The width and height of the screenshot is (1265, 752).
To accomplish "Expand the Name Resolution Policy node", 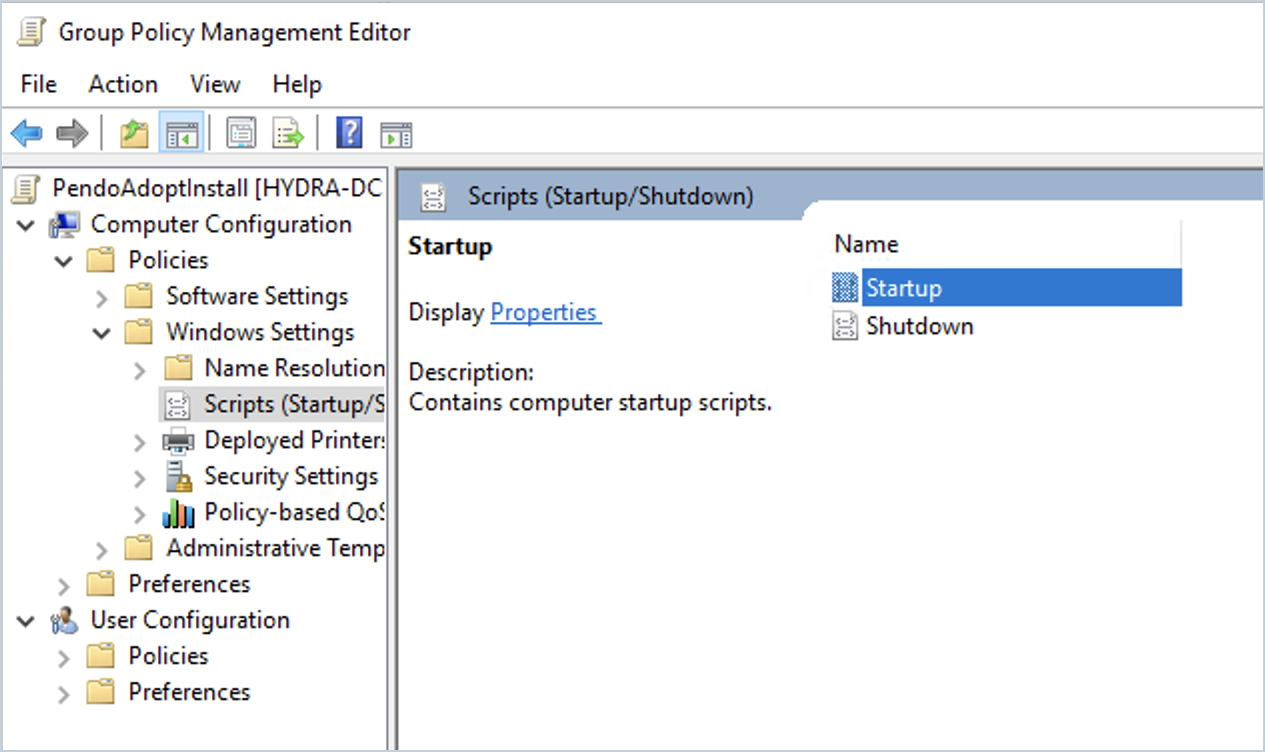I will click(140, 370).
